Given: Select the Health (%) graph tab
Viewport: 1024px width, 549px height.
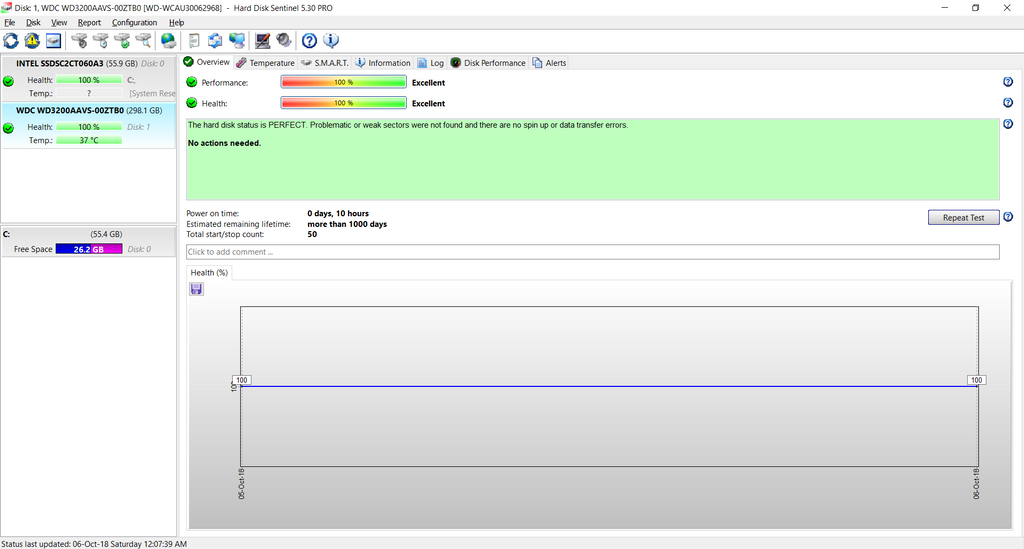Looking at the screenshot, I should pos(209,273).
